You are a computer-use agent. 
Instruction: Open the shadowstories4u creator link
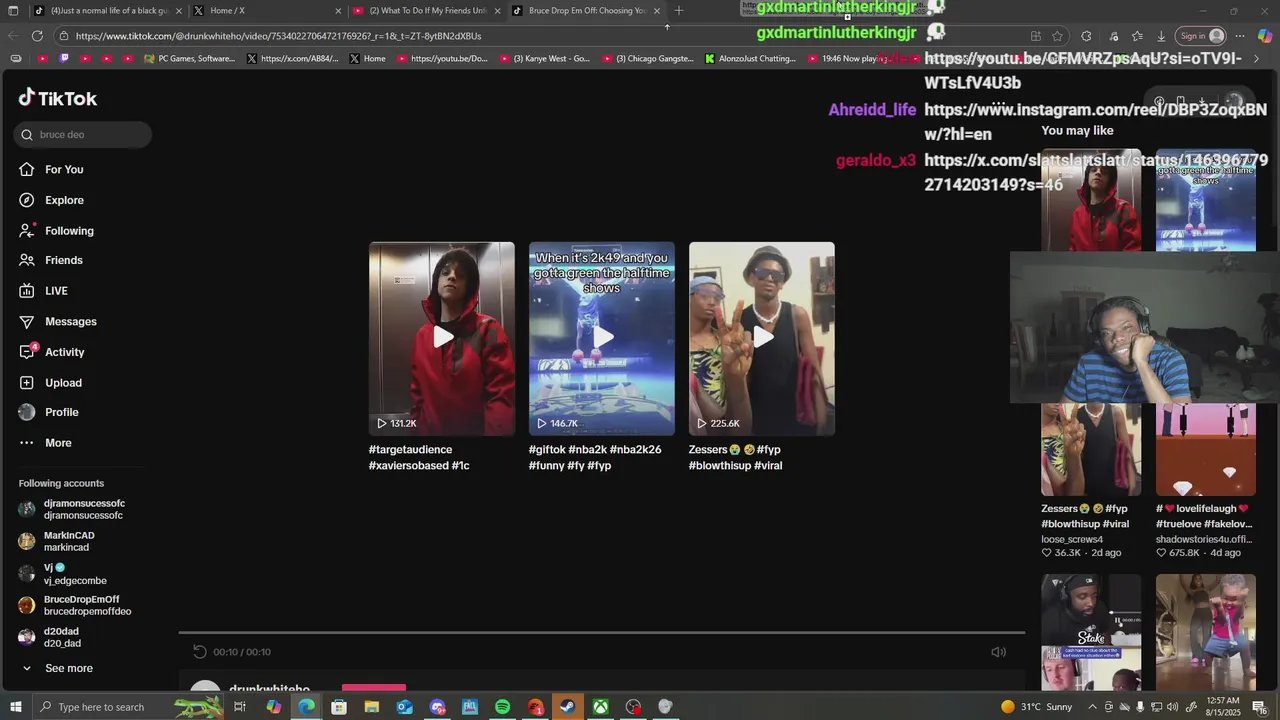[1204, 539]
